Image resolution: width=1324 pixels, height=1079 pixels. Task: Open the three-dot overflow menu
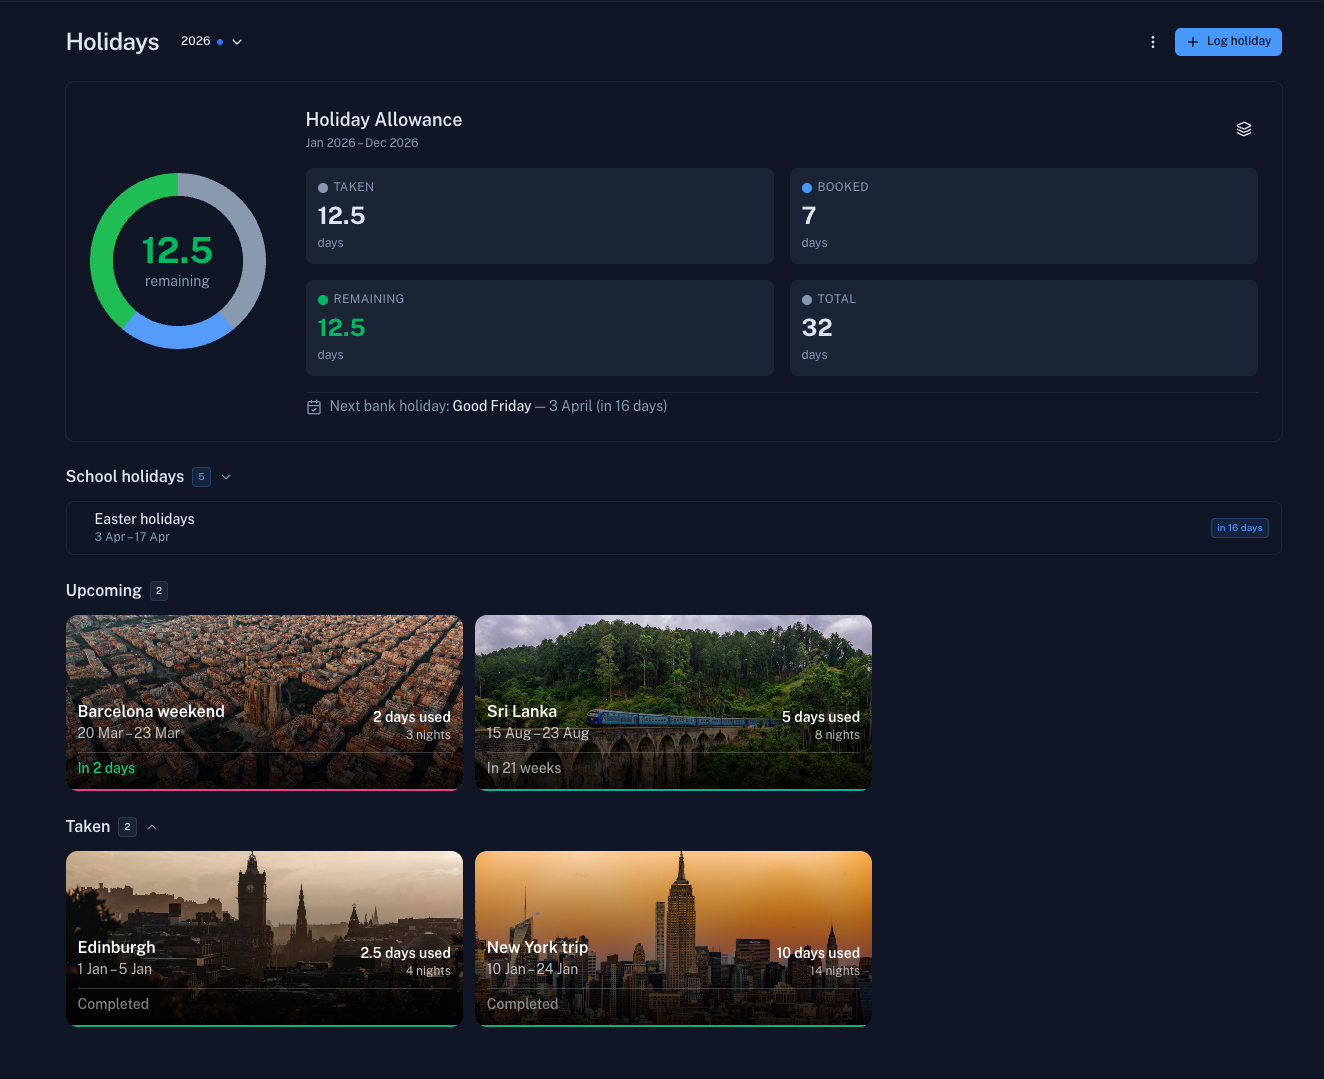coord(1153,42)
